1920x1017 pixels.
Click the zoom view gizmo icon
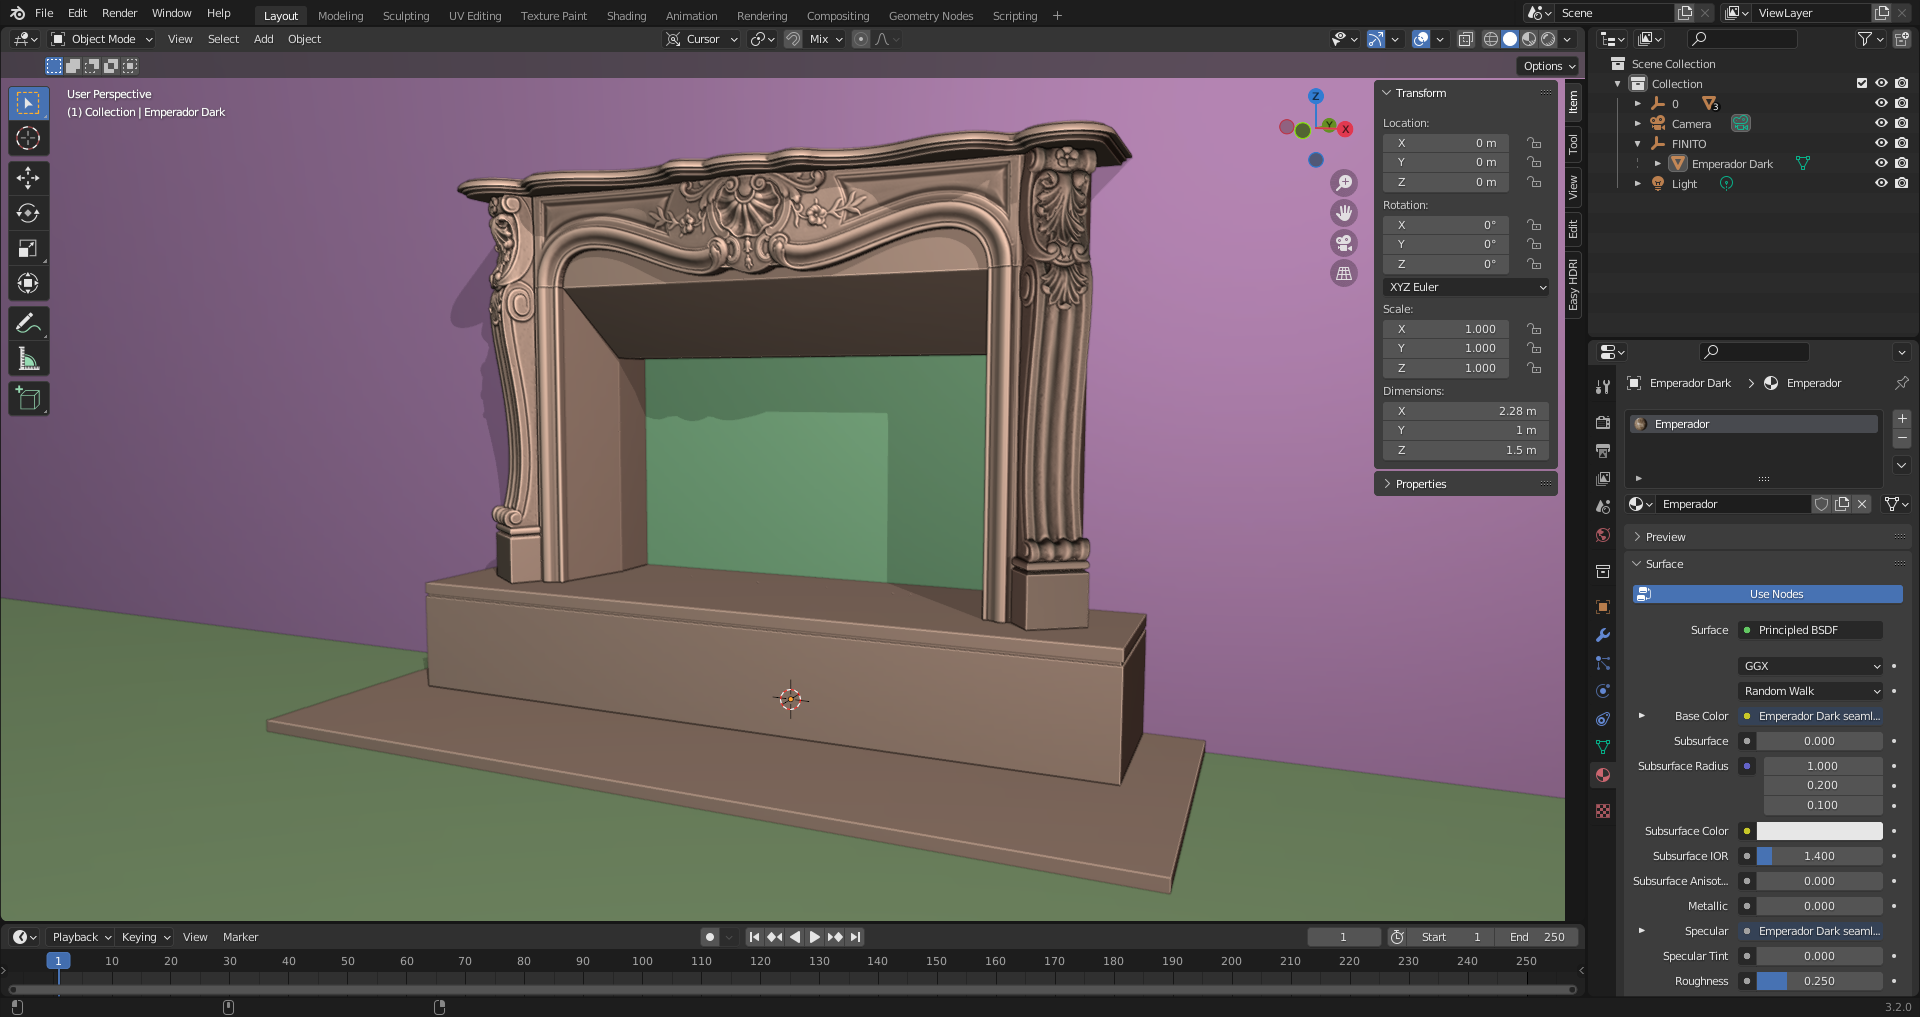(1344, 183)
